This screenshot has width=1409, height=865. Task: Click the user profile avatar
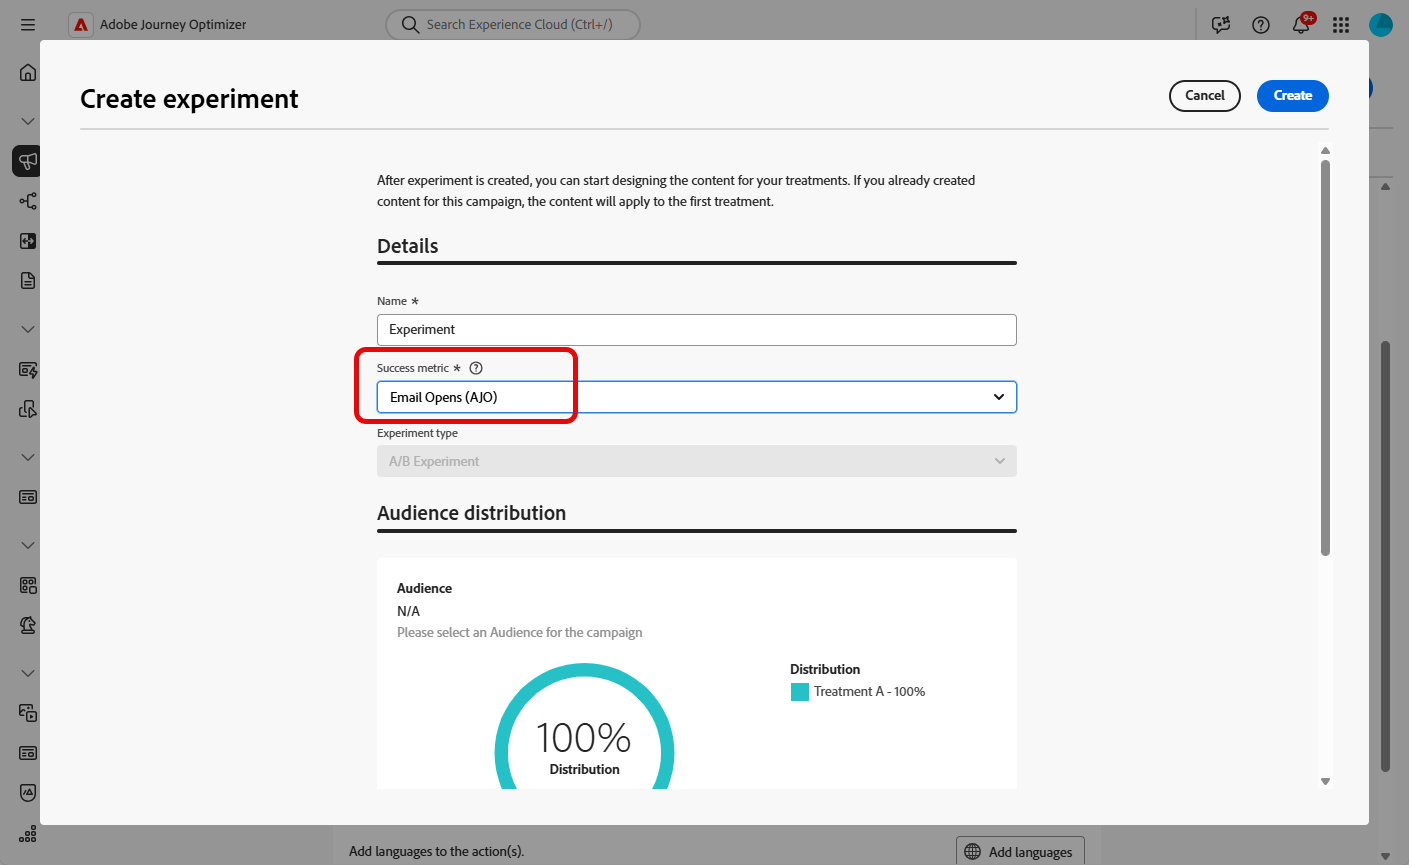click(1381, 25)
